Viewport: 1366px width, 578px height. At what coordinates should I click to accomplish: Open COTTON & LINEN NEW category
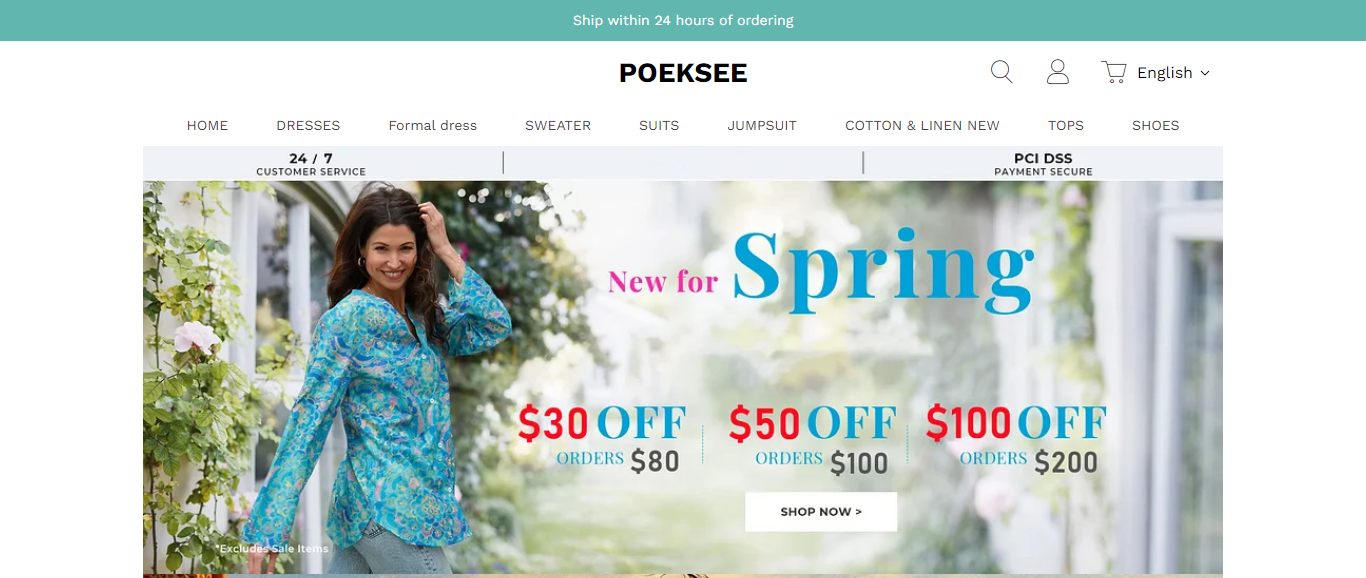pos(922,125)
